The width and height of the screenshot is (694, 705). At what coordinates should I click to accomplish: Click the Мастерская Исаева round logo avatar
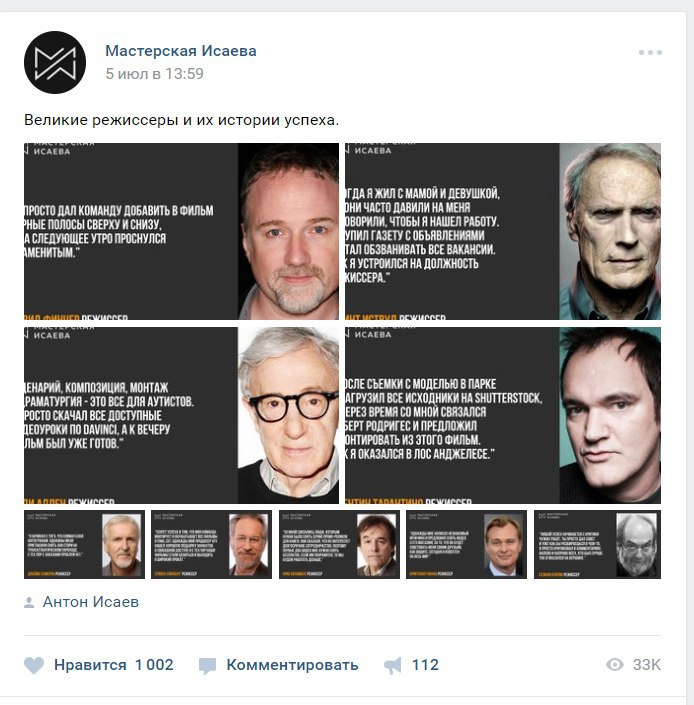coord(55,62)
